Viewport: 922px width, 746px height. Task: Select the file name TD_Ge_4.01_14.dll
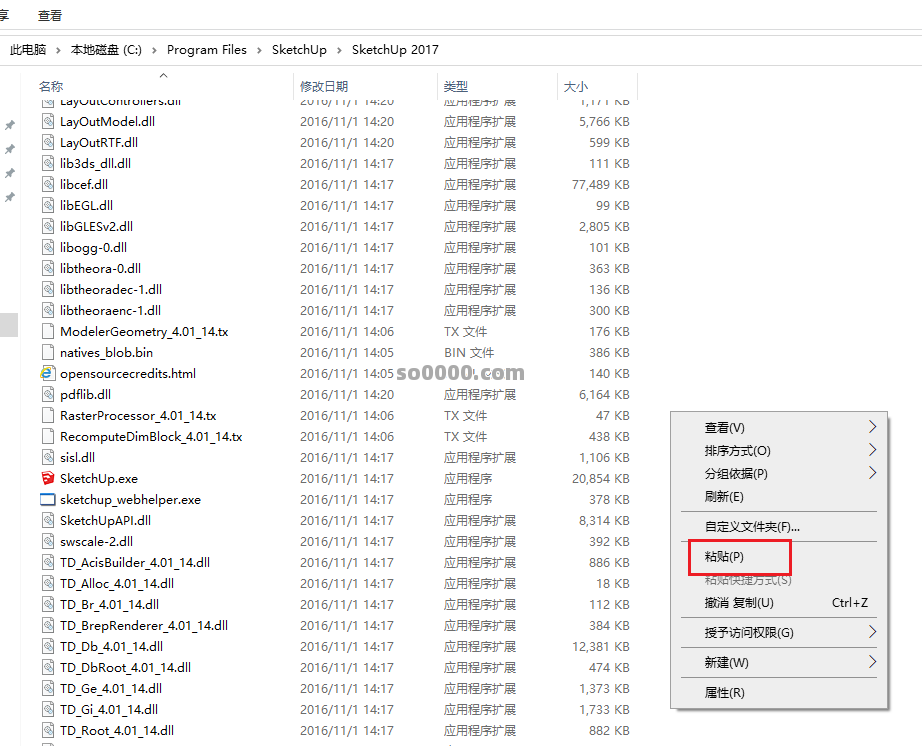(111, 688)
